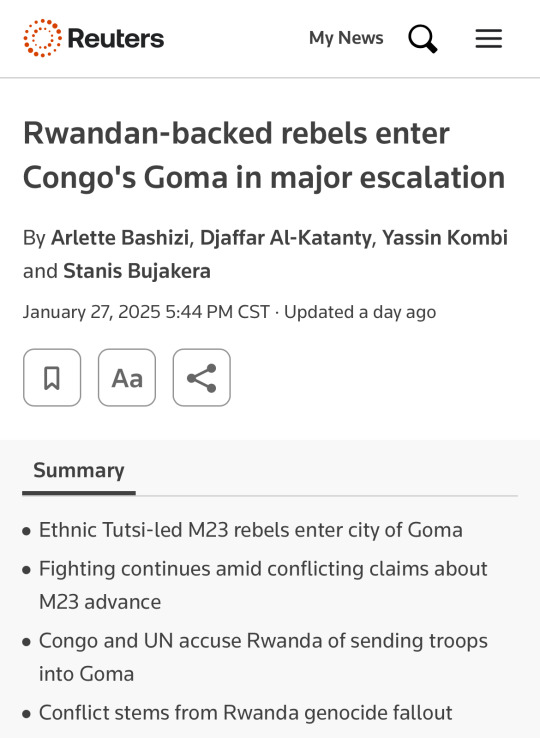The width and height of the screenshot is (540, 738).
Task: Click the 'Fighting continues' summary bullet
Action: (x=263, y=586)
